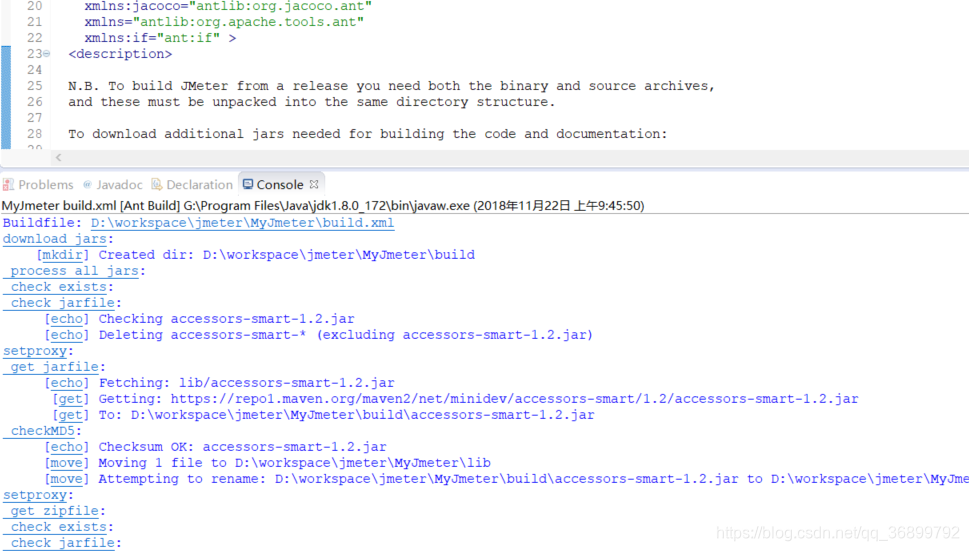Click the xmlns:jacoco attribute line
This screenshot has width=969, height=551.
228,6
